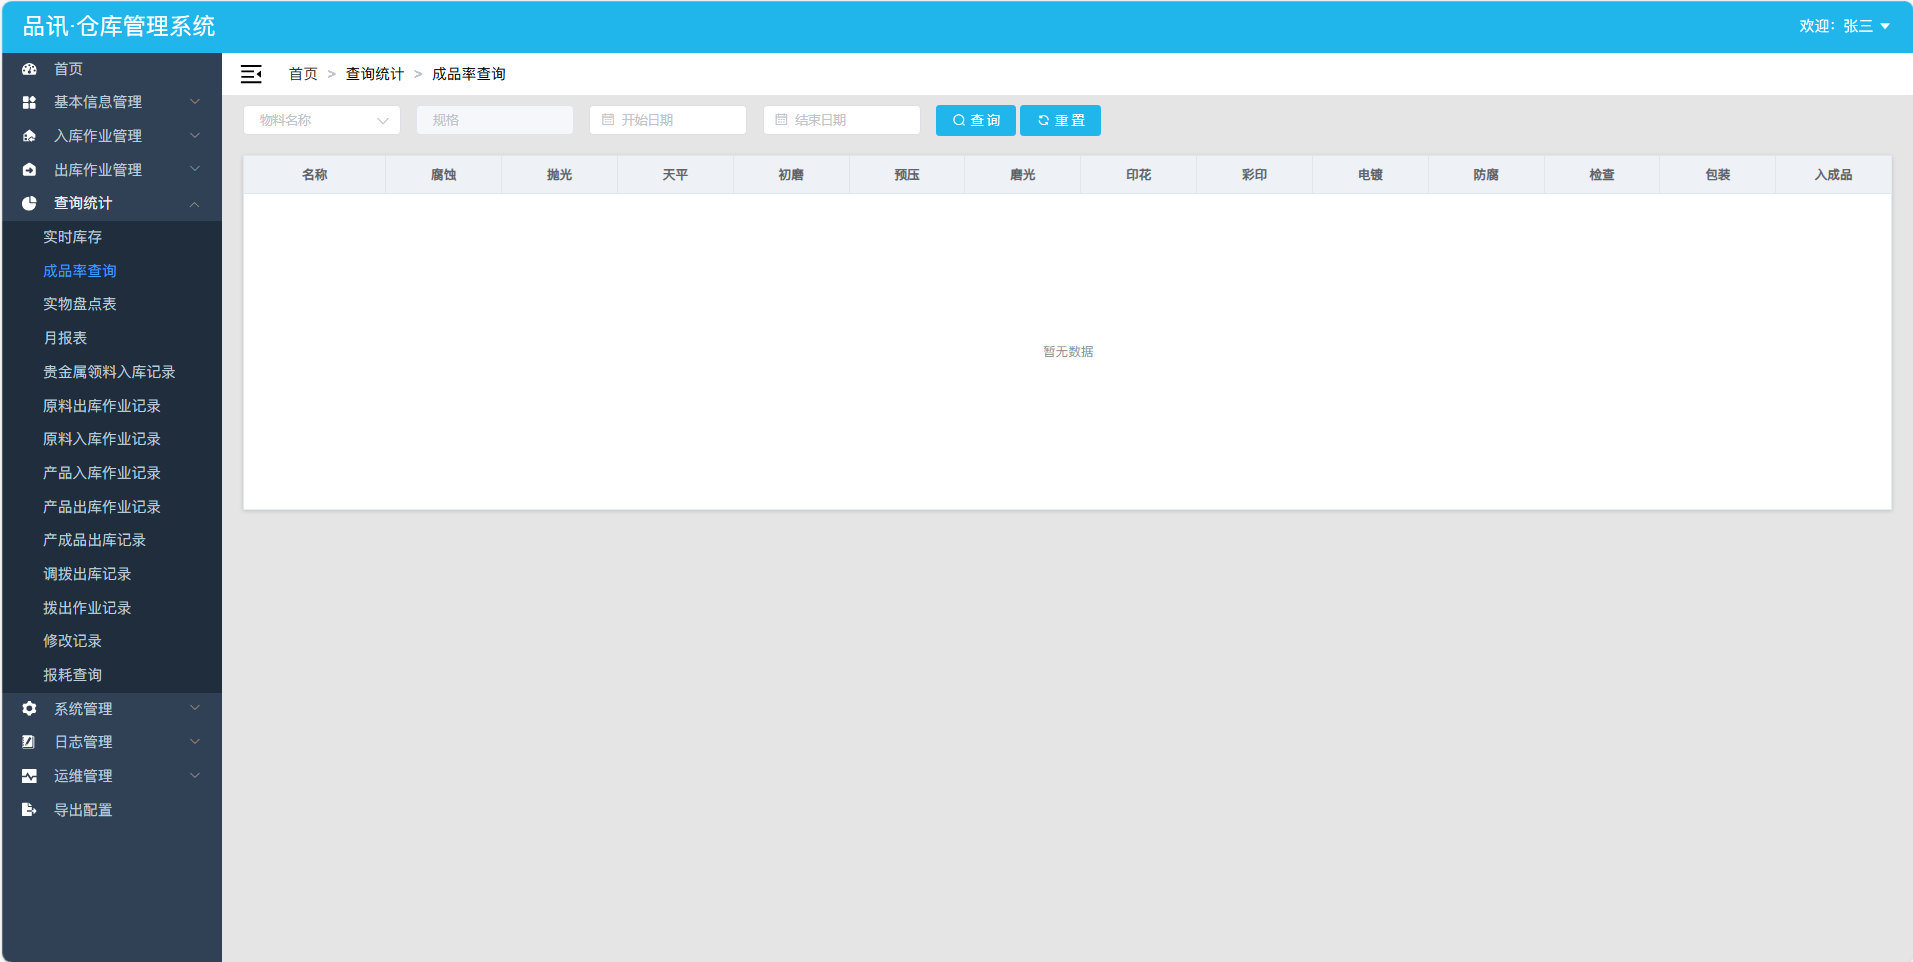Focus the 规格 input field
The width and height of the screenshot is (1913, 962).
click(495, 120)
